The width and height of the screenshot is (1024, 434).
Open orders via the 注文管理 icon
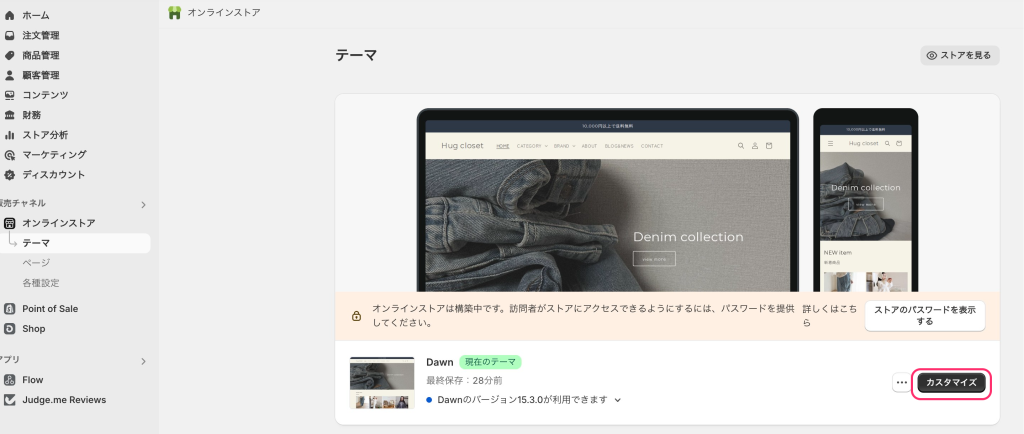click(x=10, y=35)
